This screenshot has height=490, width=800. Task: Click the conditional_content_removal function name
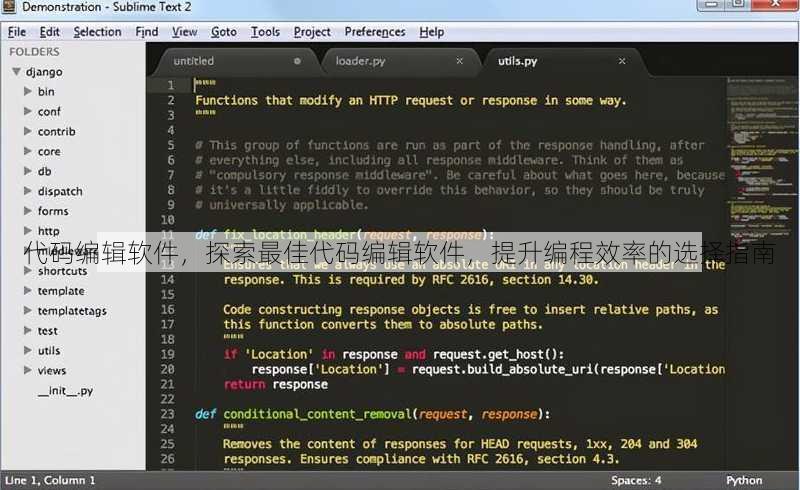pyautogui.click(x=317, y=414)
